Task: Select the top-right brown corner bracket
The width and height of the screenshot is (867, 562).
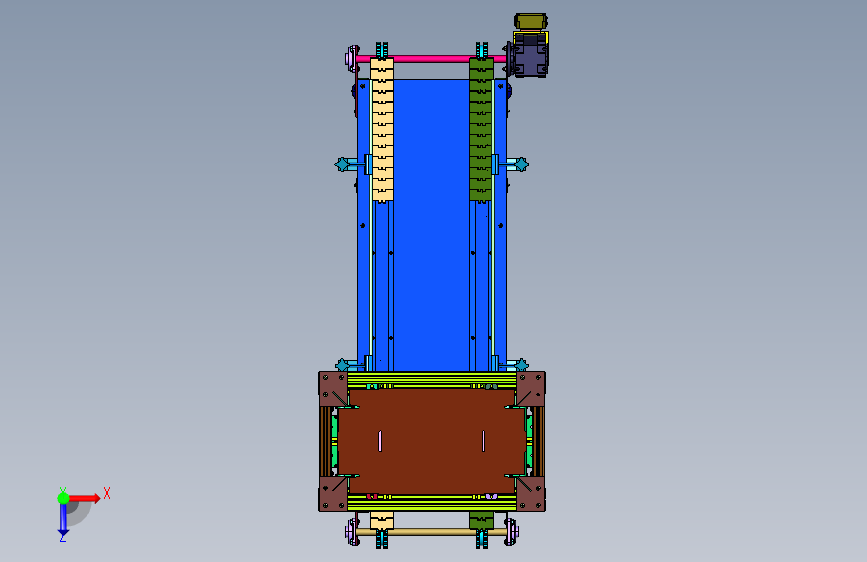Action: [531, 389]
